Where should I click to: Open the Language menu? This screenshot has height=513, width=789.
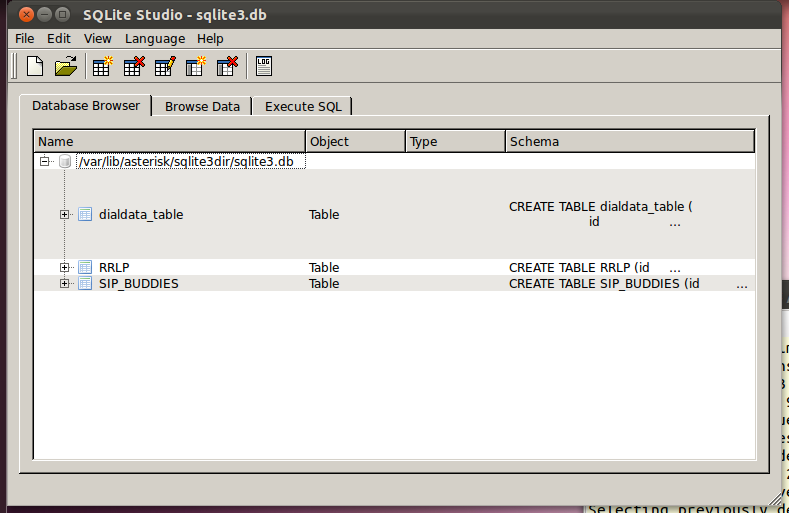tap(155, 38)
